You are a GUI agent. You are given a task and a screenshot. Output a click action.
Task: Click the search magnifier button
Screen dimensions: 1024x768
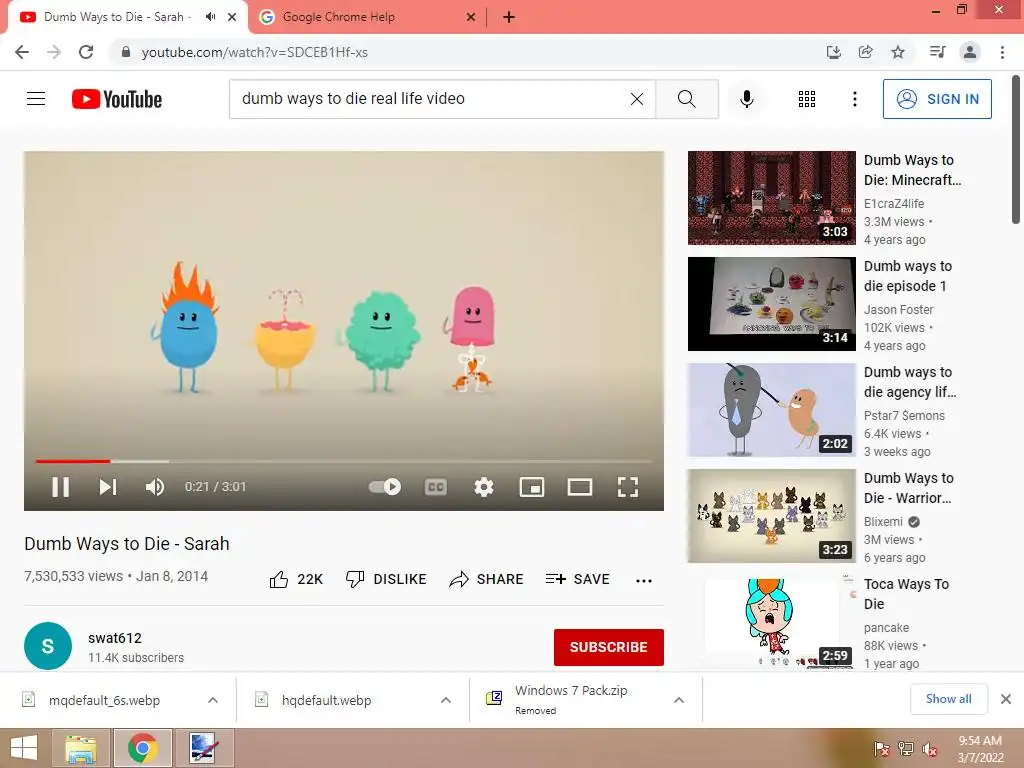(686, 99)
